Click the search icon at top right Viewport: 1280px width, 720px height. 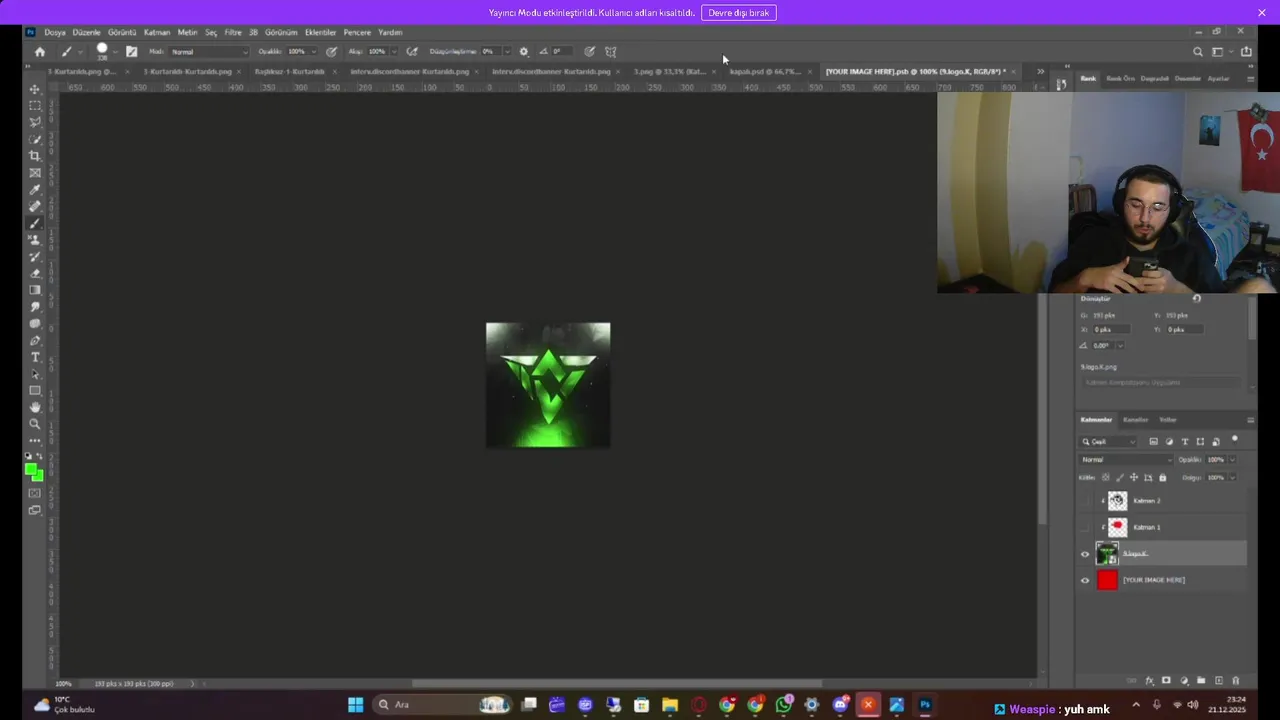point(1198,52)
